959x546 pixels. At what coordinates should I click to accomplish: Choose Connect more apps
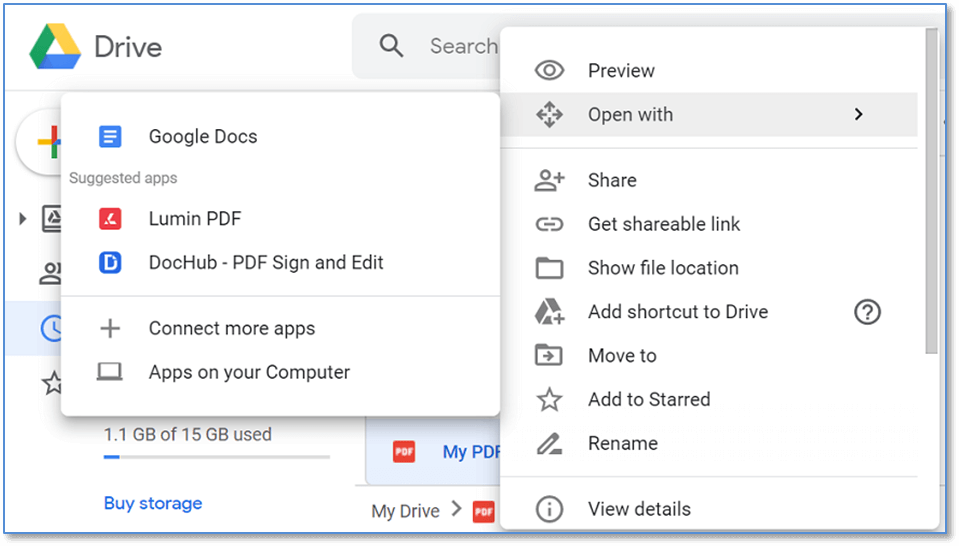280,328
